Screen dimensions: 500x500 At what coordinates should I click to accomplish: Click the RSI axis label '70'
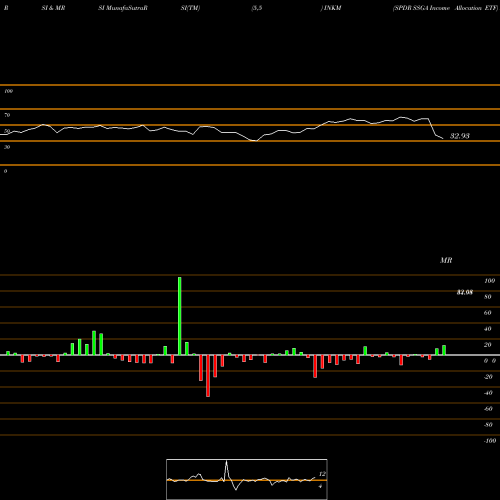(7, 115)
